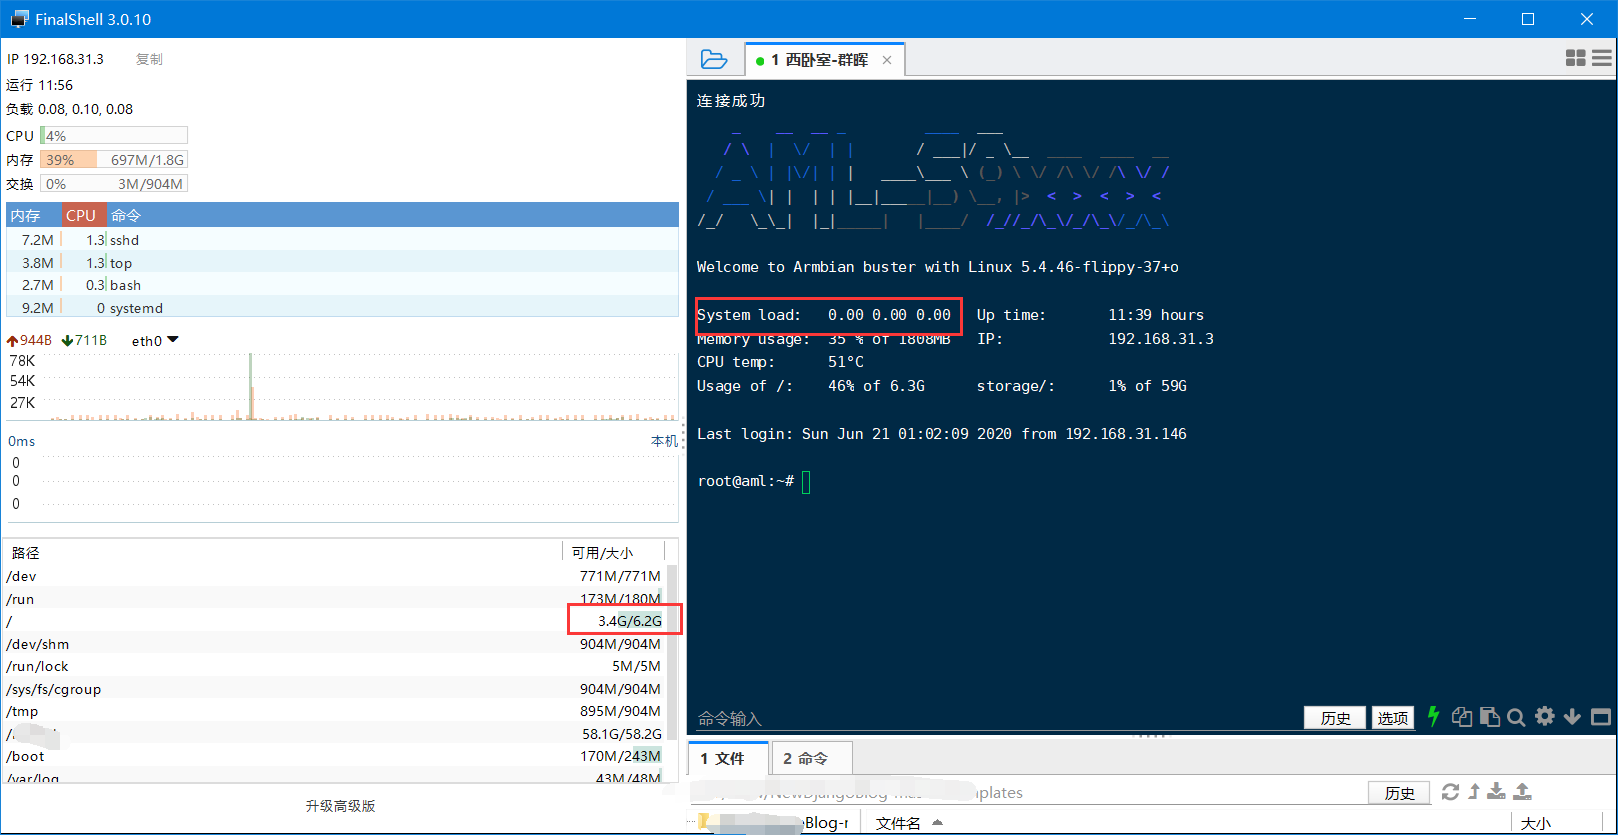The image size is (1618, 835).
Task: Click the upload icon in file panel
Action: pyautogui.click(x=1522, y=792)
